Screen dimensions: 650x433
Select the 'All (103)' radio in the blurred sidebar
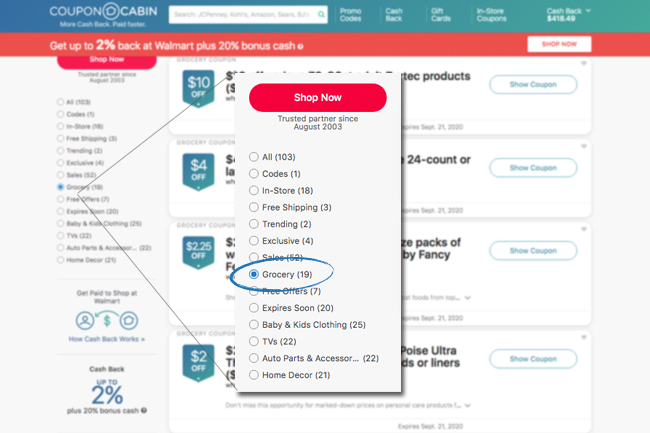(x=61, y=102)
